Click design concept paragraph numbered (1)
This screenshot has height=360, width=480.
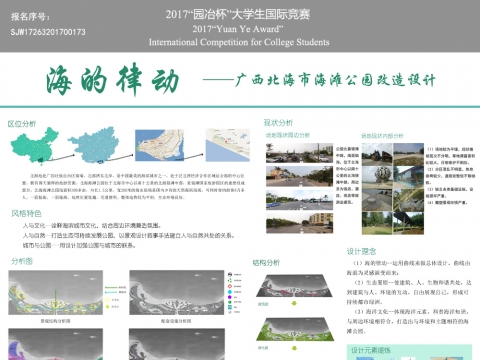[x=409, y=268]
